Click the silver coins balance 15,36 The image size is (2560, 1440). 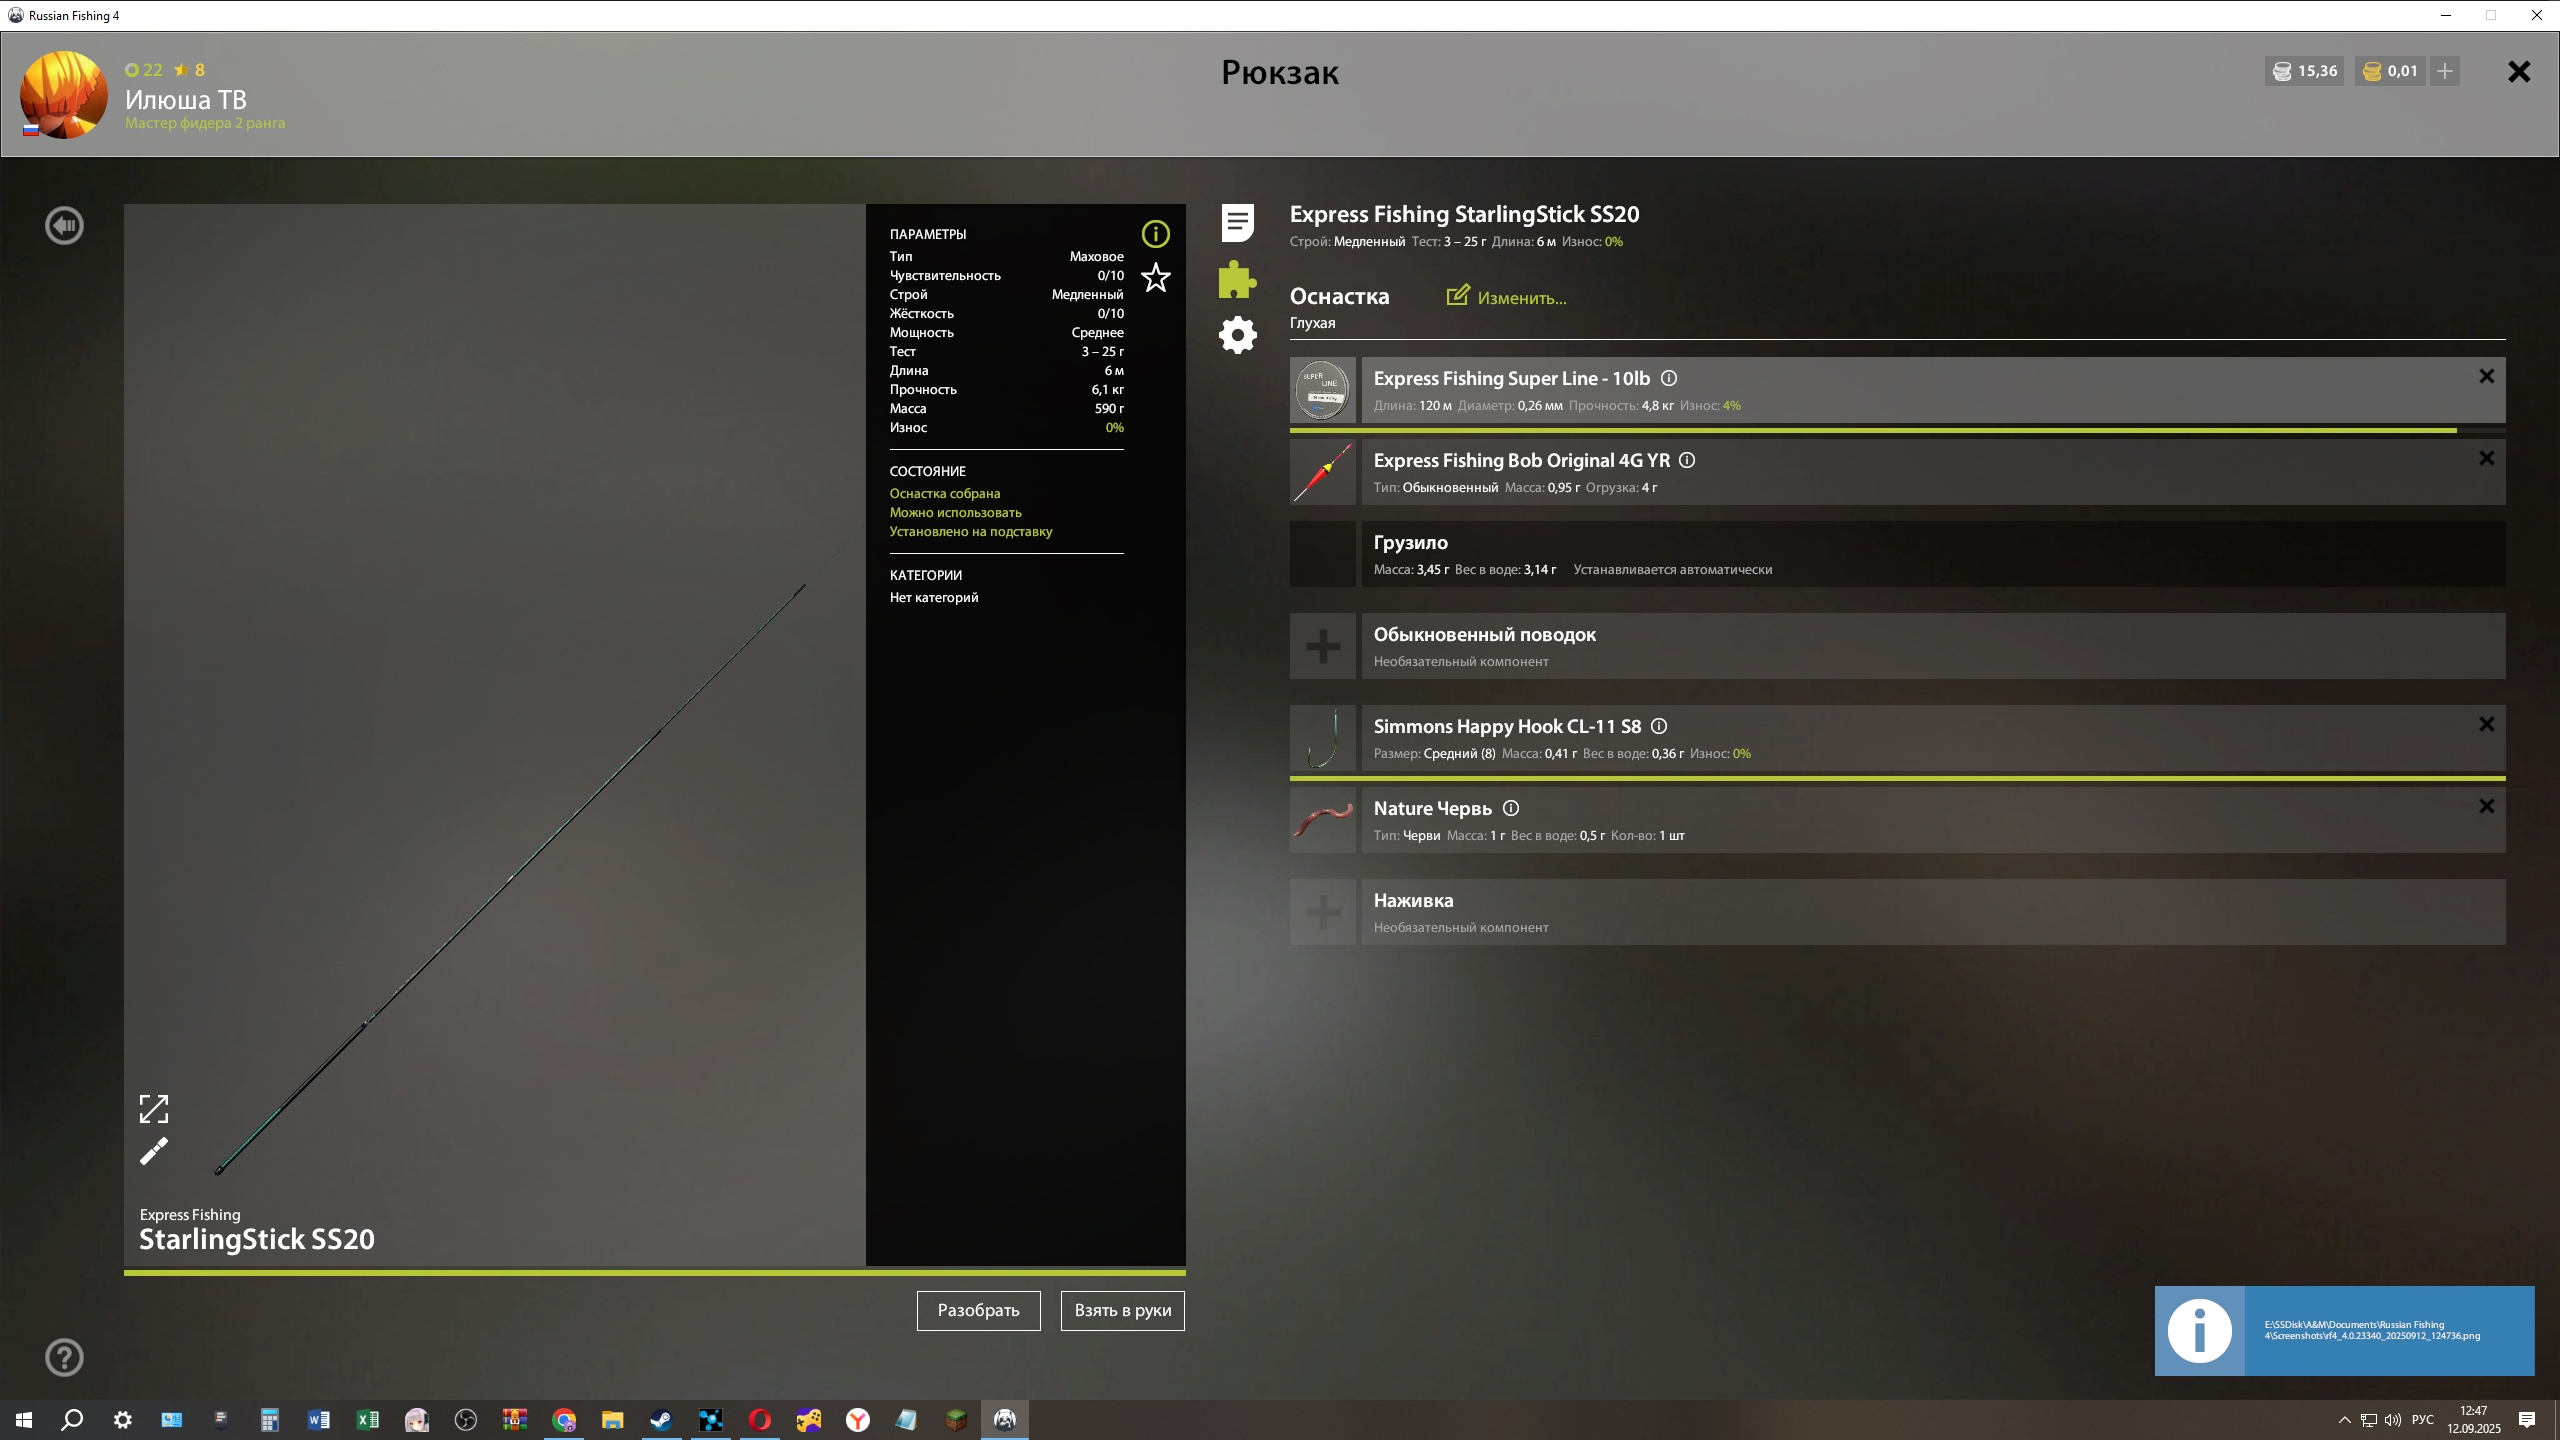coord(2304,71)
